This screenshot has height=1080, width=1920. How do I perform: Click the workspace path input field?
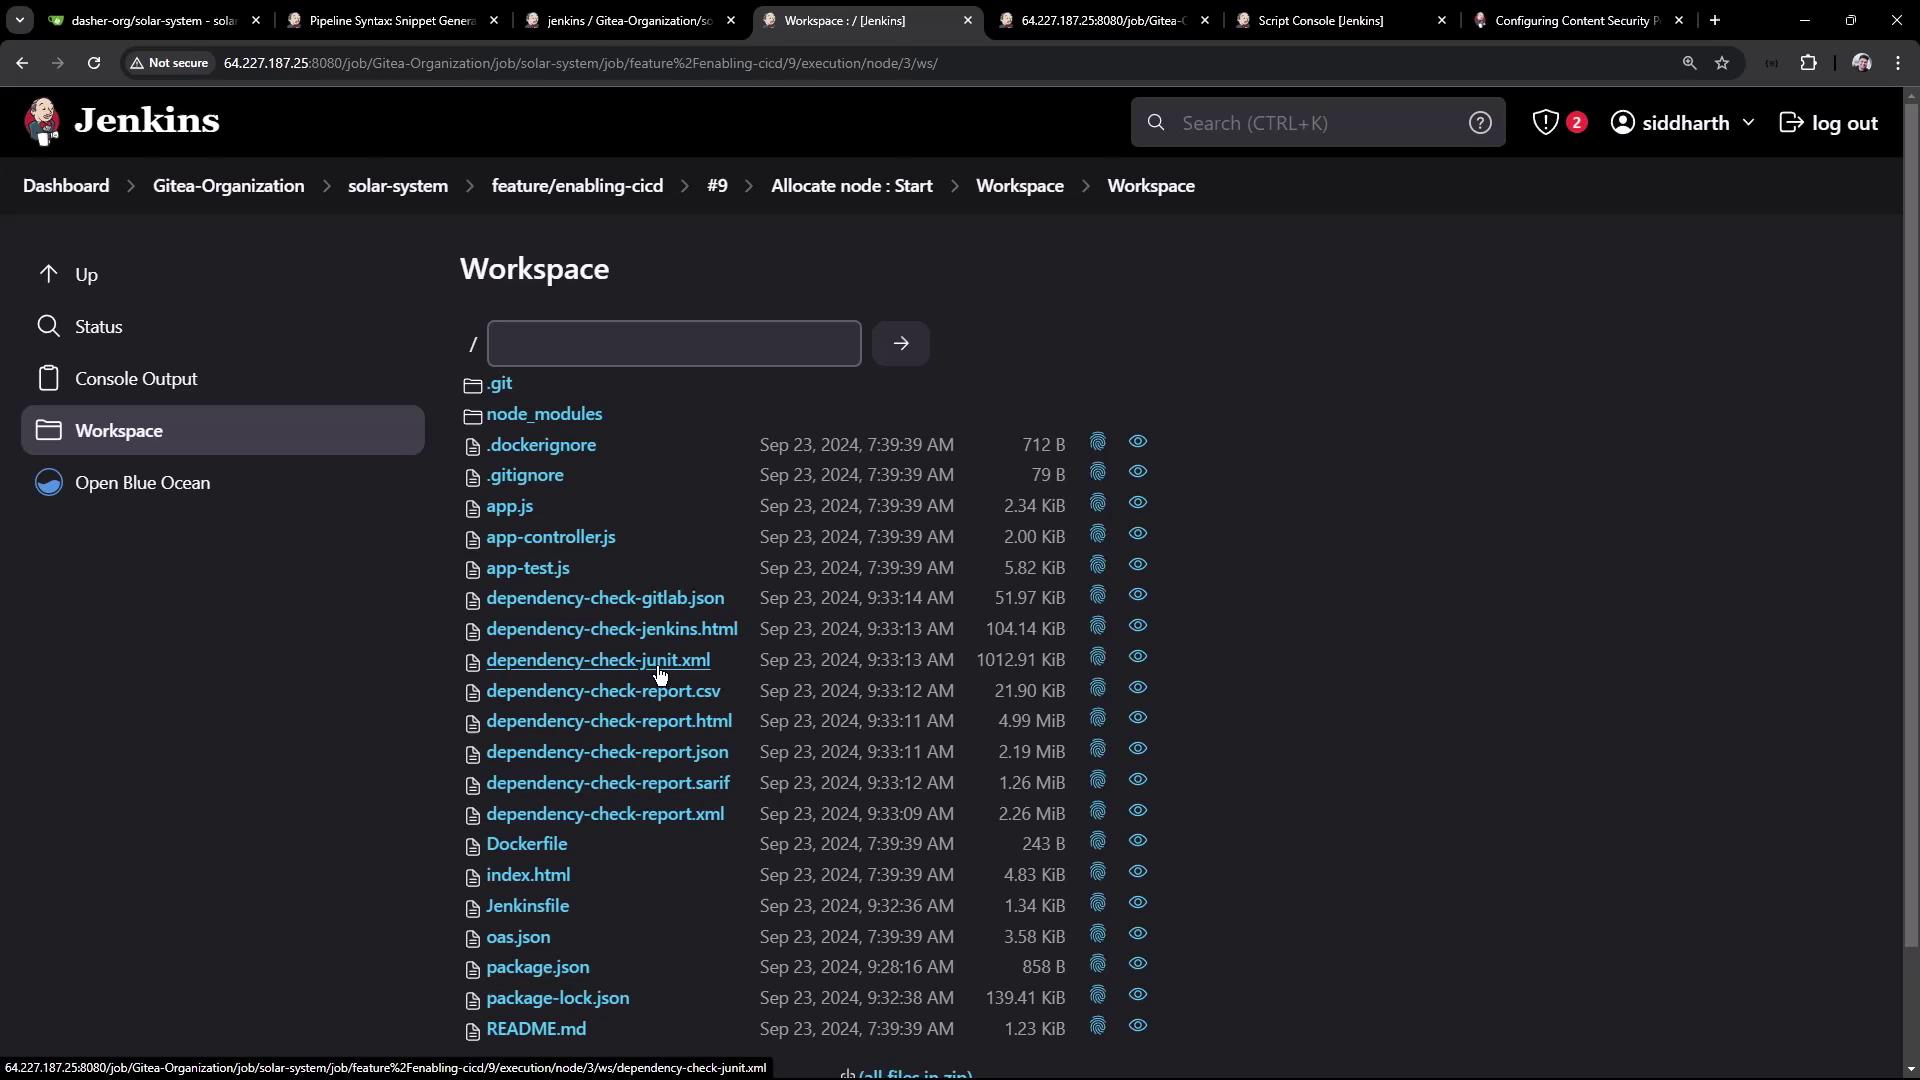(673, 344)
